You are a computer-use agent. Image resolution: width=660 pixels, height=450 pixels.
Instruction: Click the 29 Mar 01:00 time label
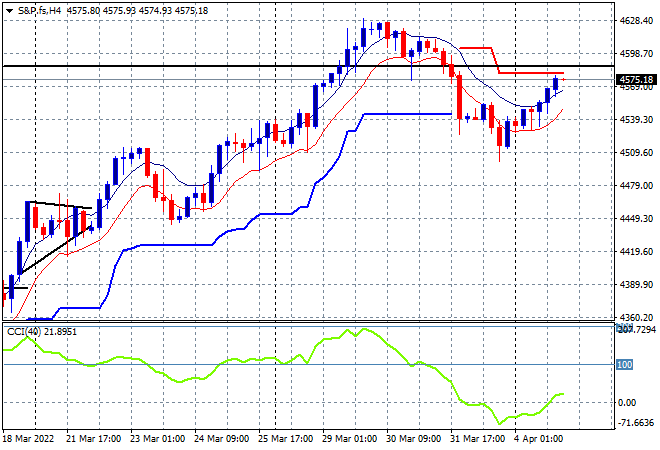pos(349,439)
